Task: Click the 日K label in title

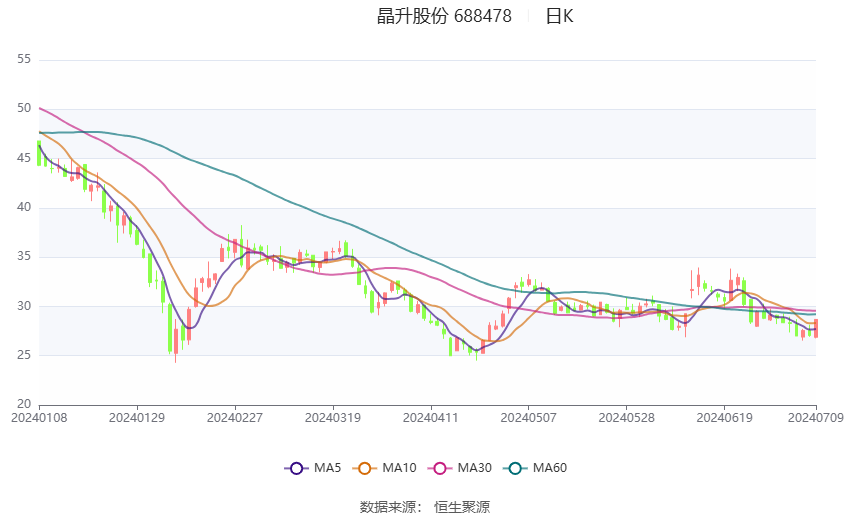Action: 559,16
